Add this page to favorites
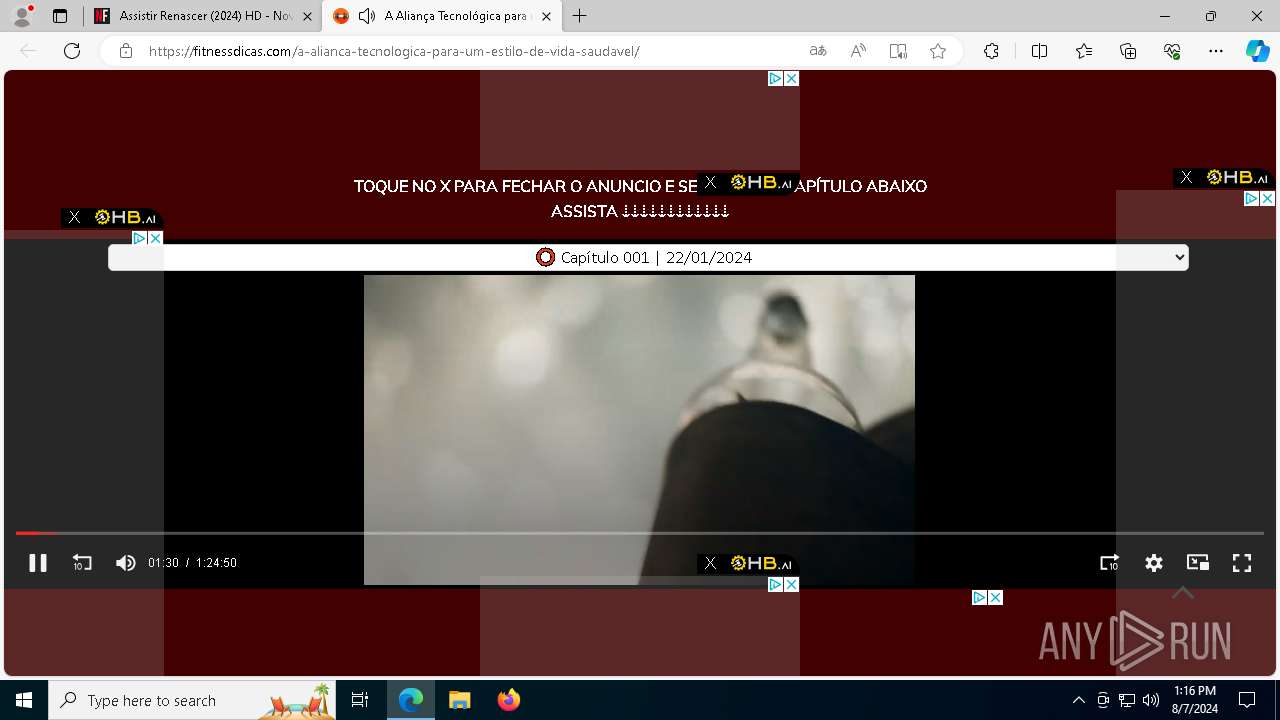Image resolution: width=1280 pixels, height=720 pixels. (x=938, y=51)
